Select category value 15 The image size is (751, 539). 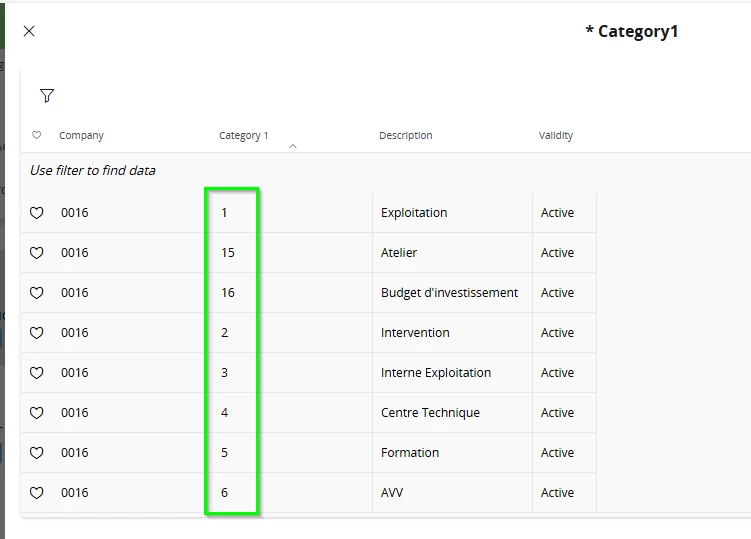pos(228,253)
